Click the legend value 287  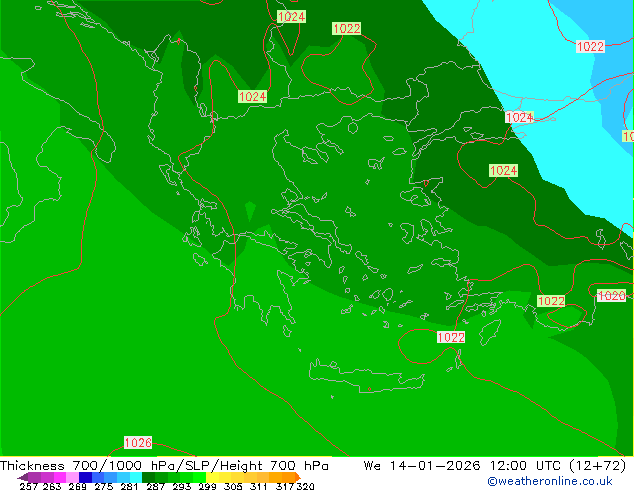pyautogui.click(x=155, y=486)
